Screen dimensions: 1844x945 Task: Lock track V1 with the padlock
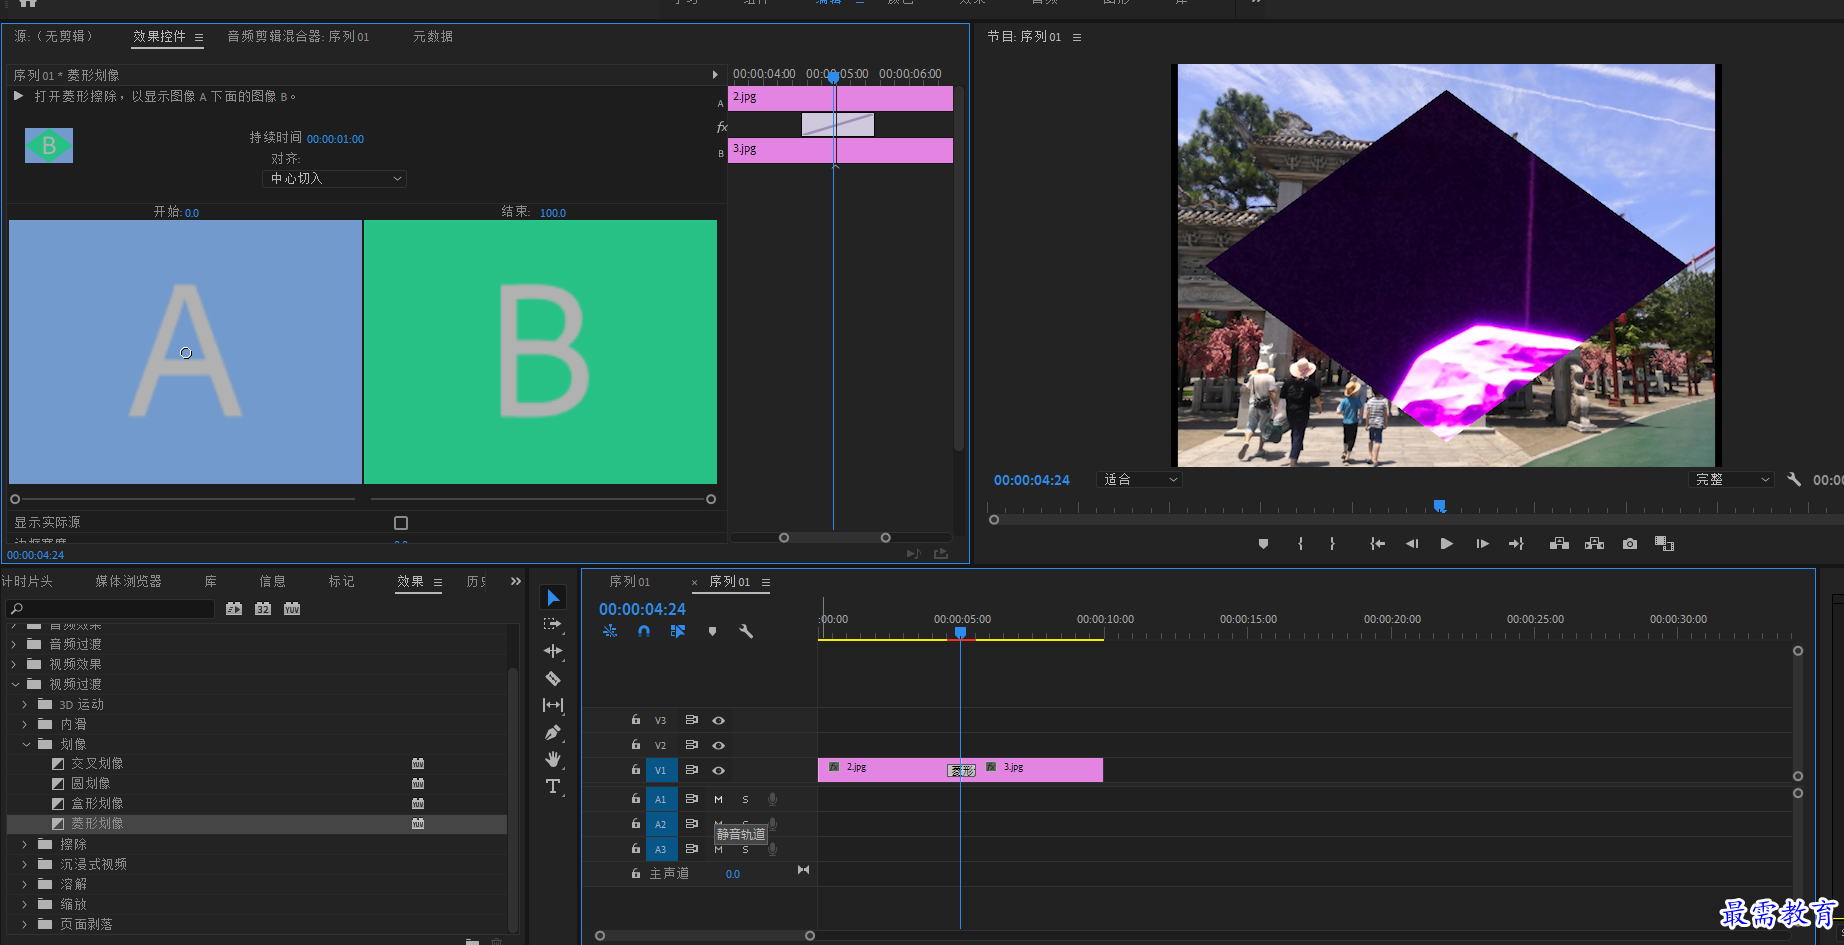(635, 770)
